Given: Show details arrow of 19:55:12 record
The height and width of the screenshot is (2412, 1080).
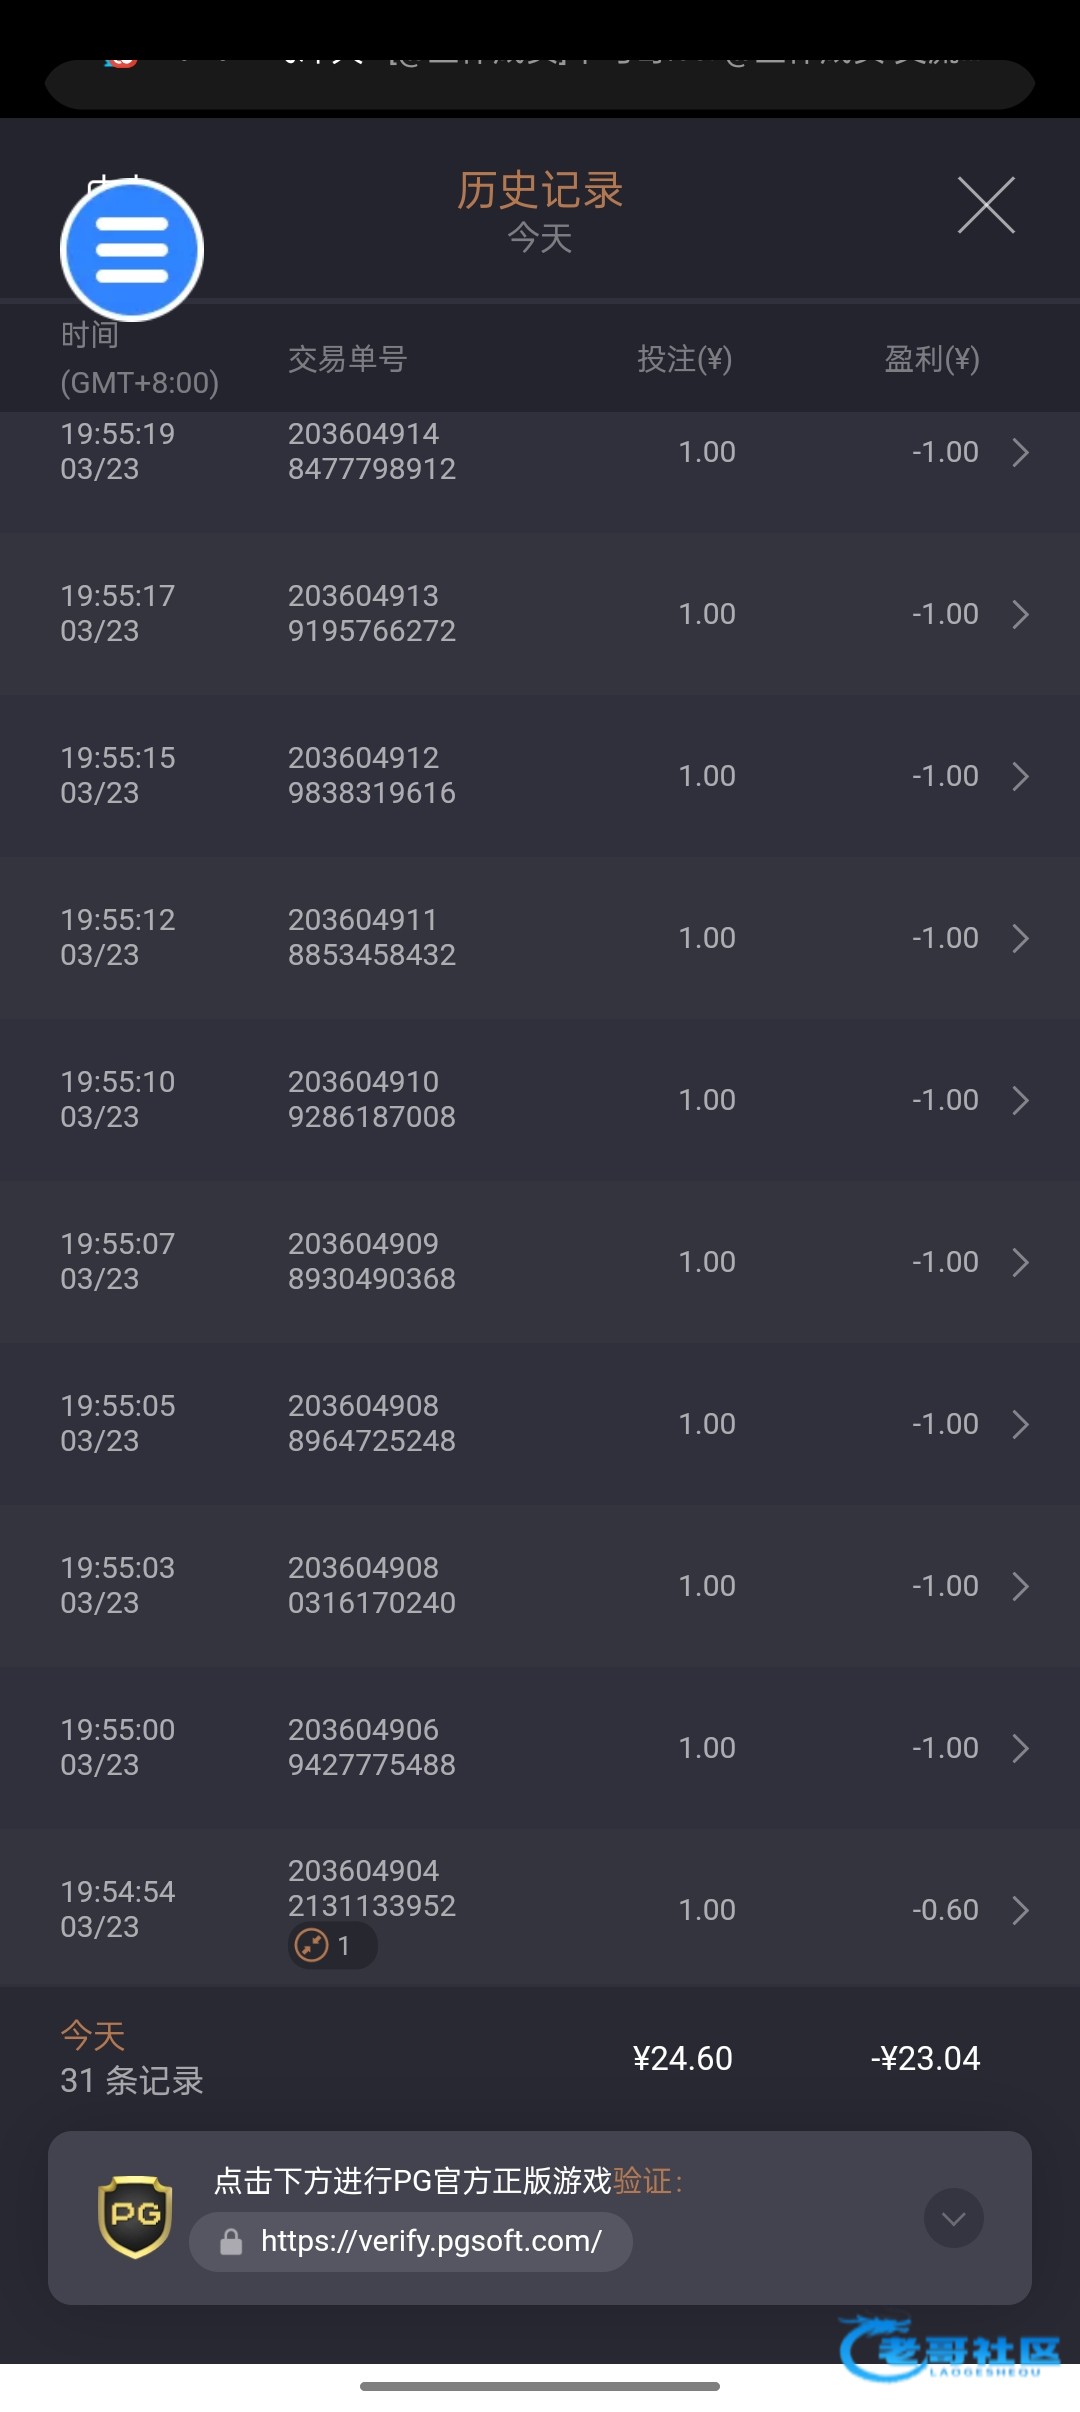Looking at the screenshot, I should [1020, 938].
